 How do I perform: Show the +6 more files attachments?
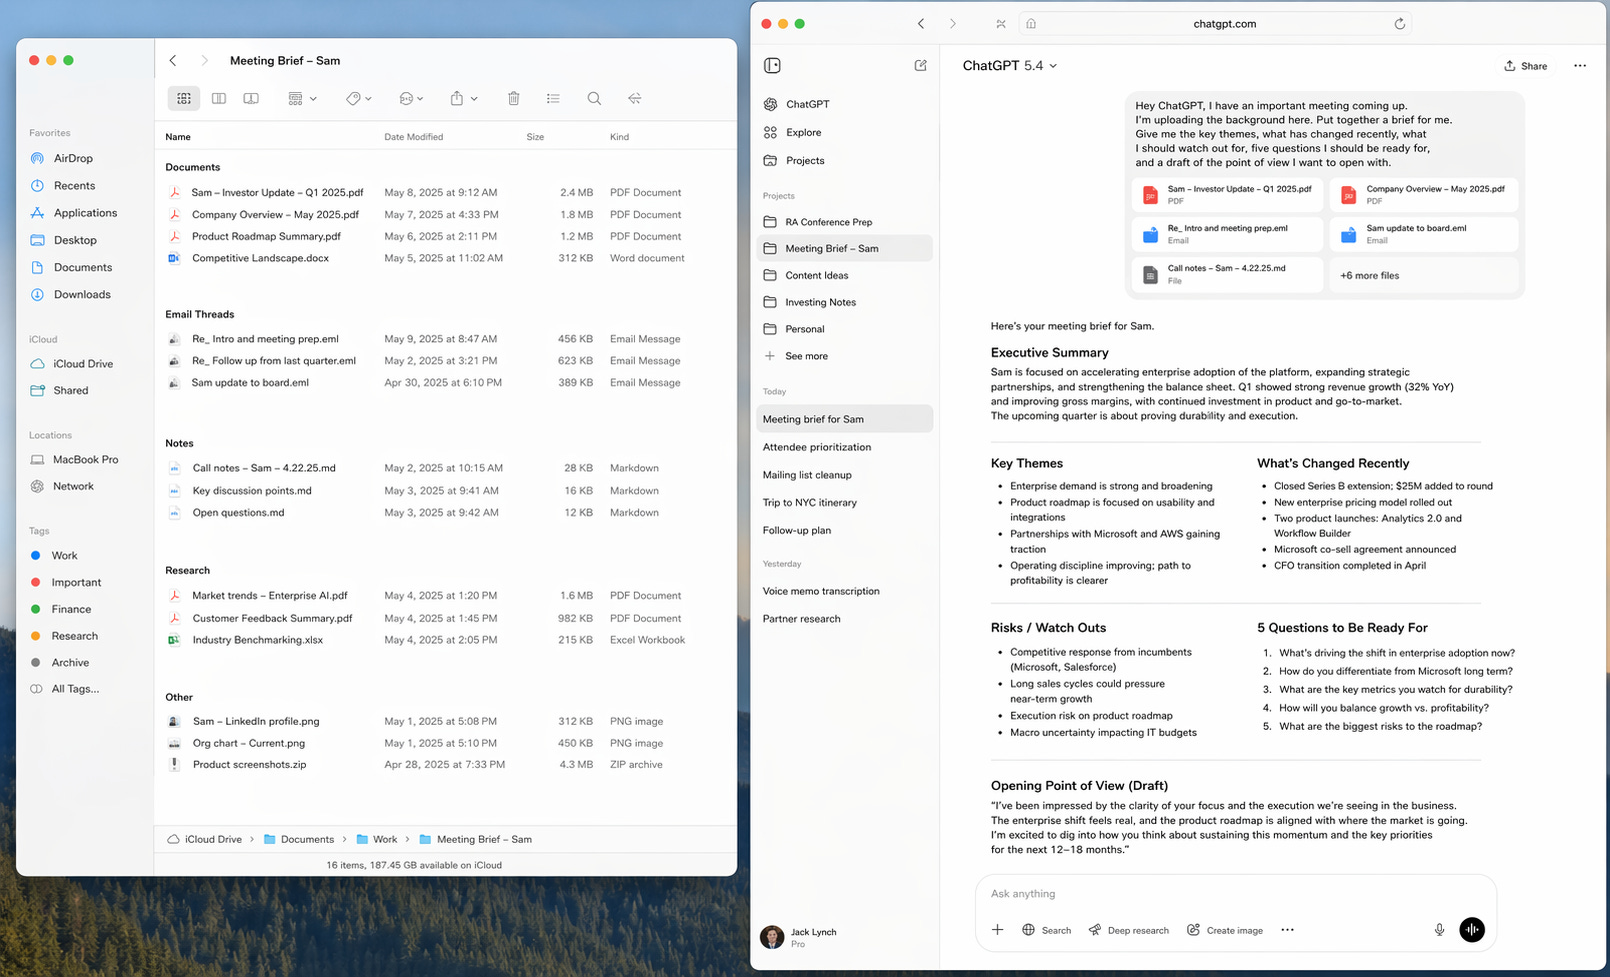pos(1424,275)
